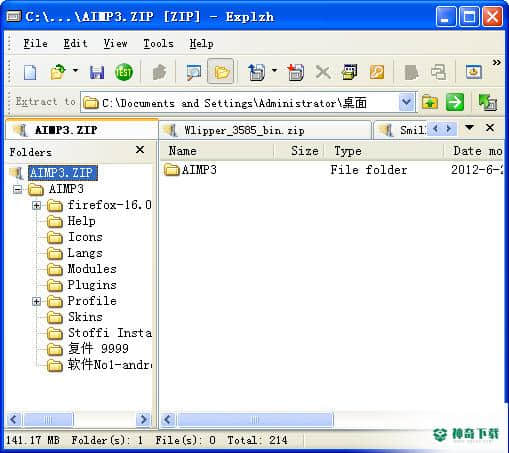The image size is (509, 453).
Task: Click the blue window download icon
Action: pos(474,72)
